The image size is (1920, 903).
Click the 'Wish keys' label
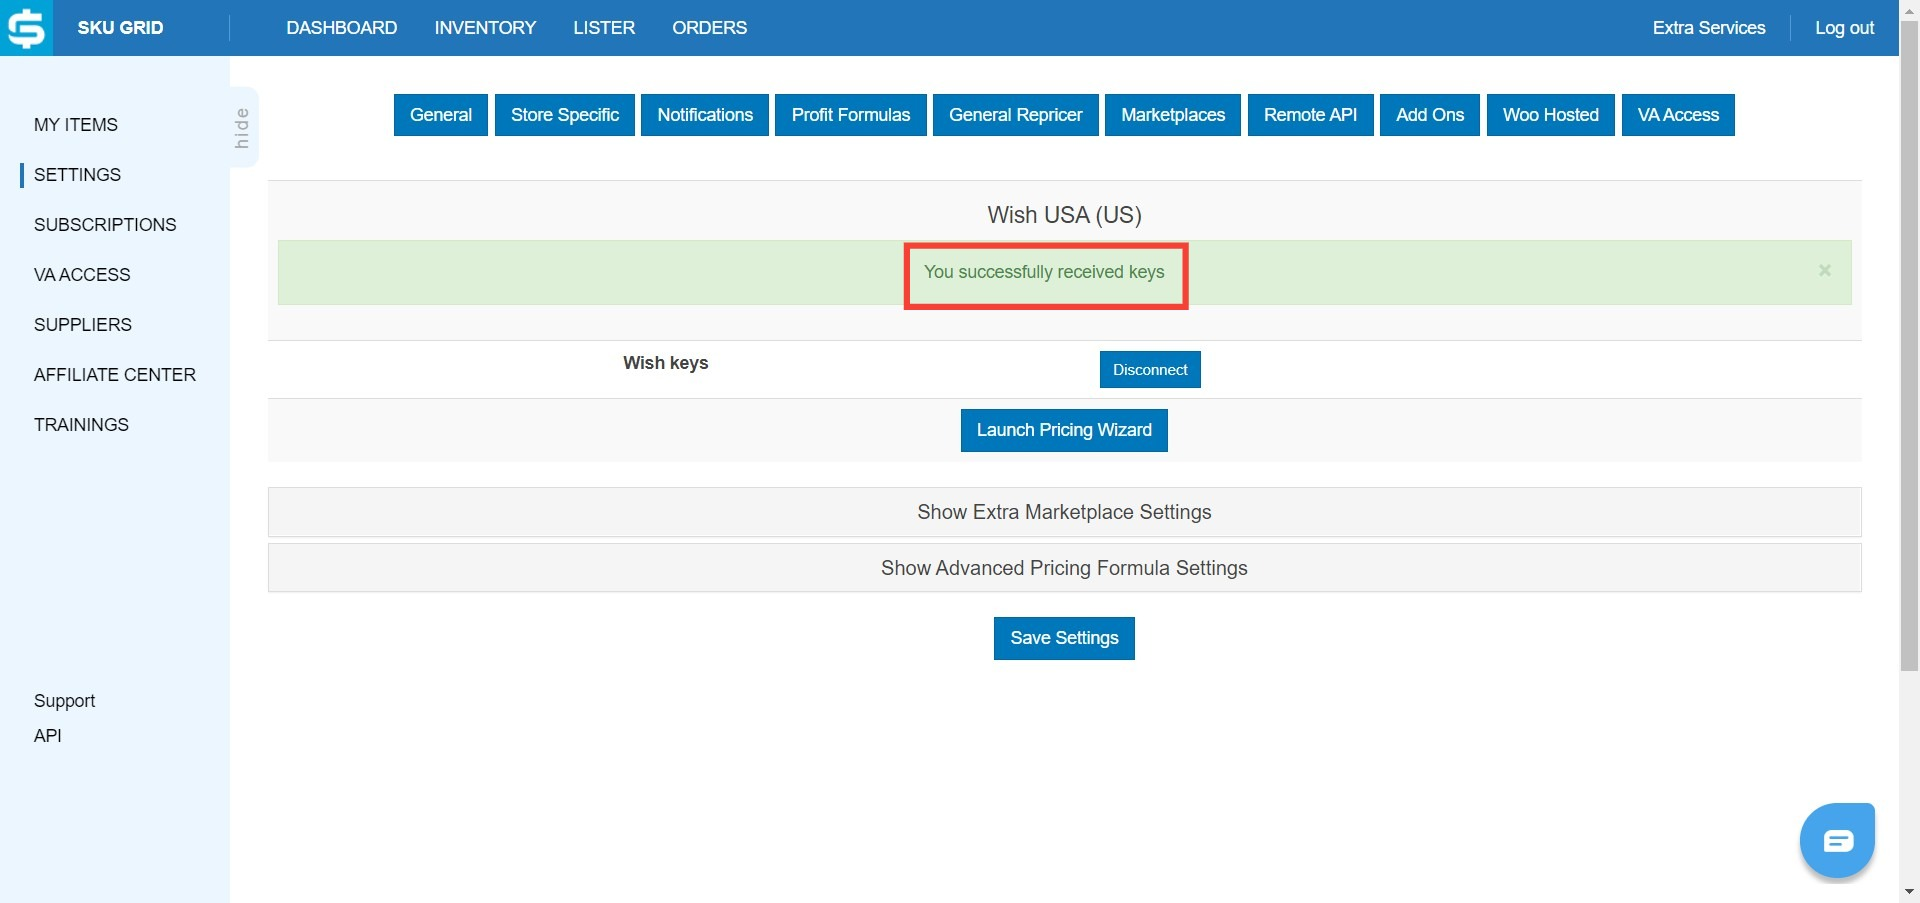[665, 363]
